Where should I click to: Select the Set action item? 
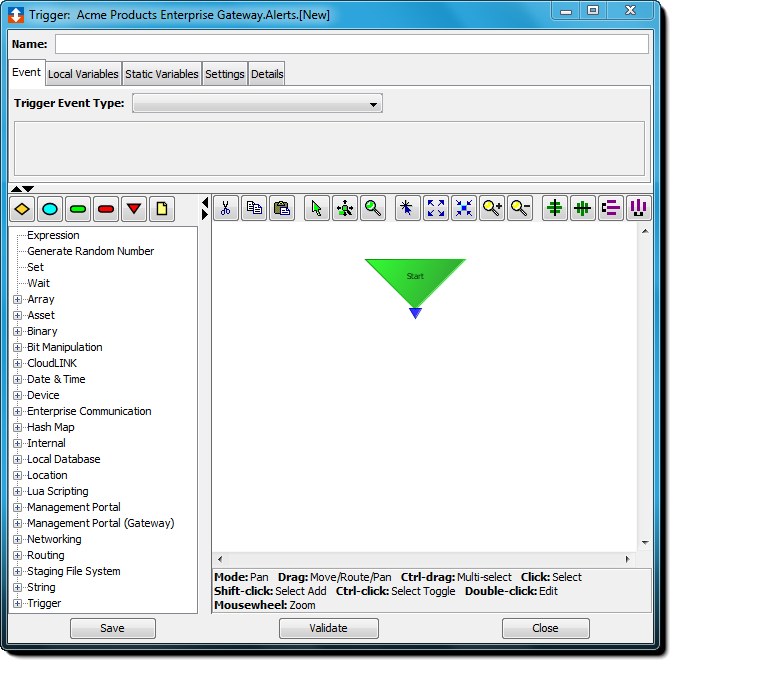coord(36,267)
